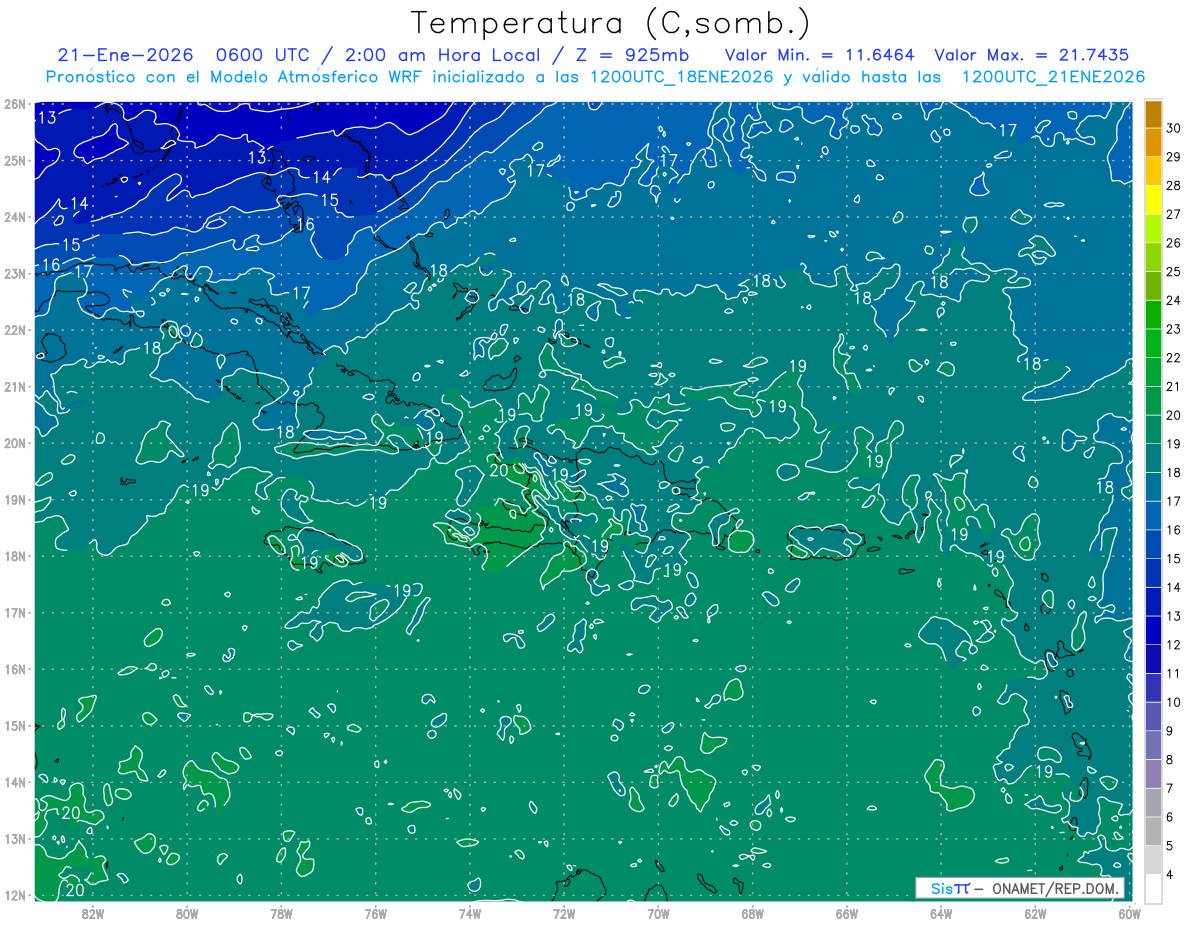This screenshot has height=927, width=1200.
Task: Pick the purple swatch between scale labels 7 and 8
Action: [1153, 773]
